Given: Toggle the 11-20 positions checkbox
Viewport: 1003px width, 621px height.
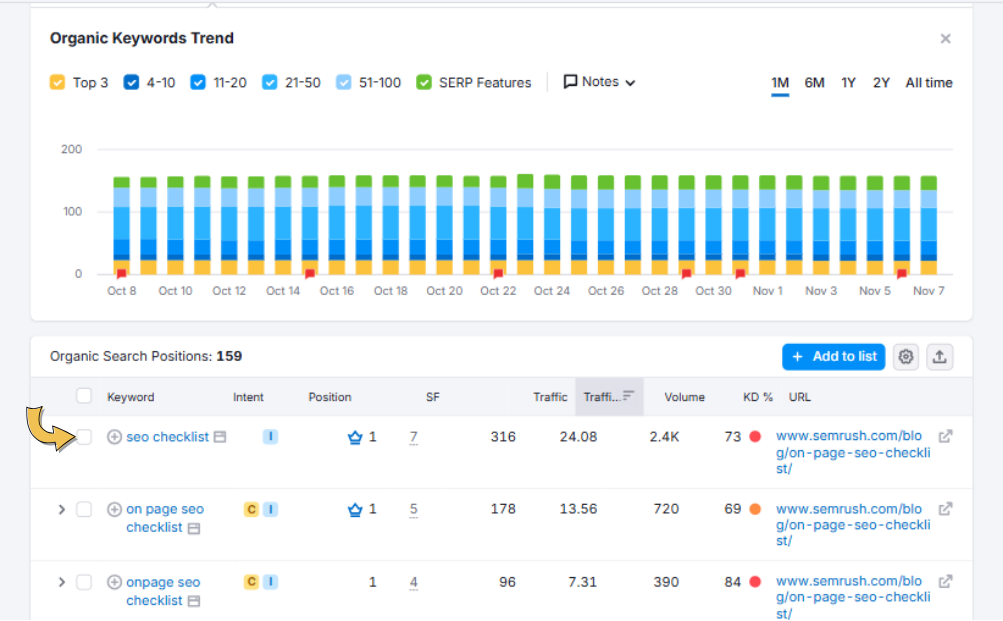Looking at the screenshot, I should 198,83.
